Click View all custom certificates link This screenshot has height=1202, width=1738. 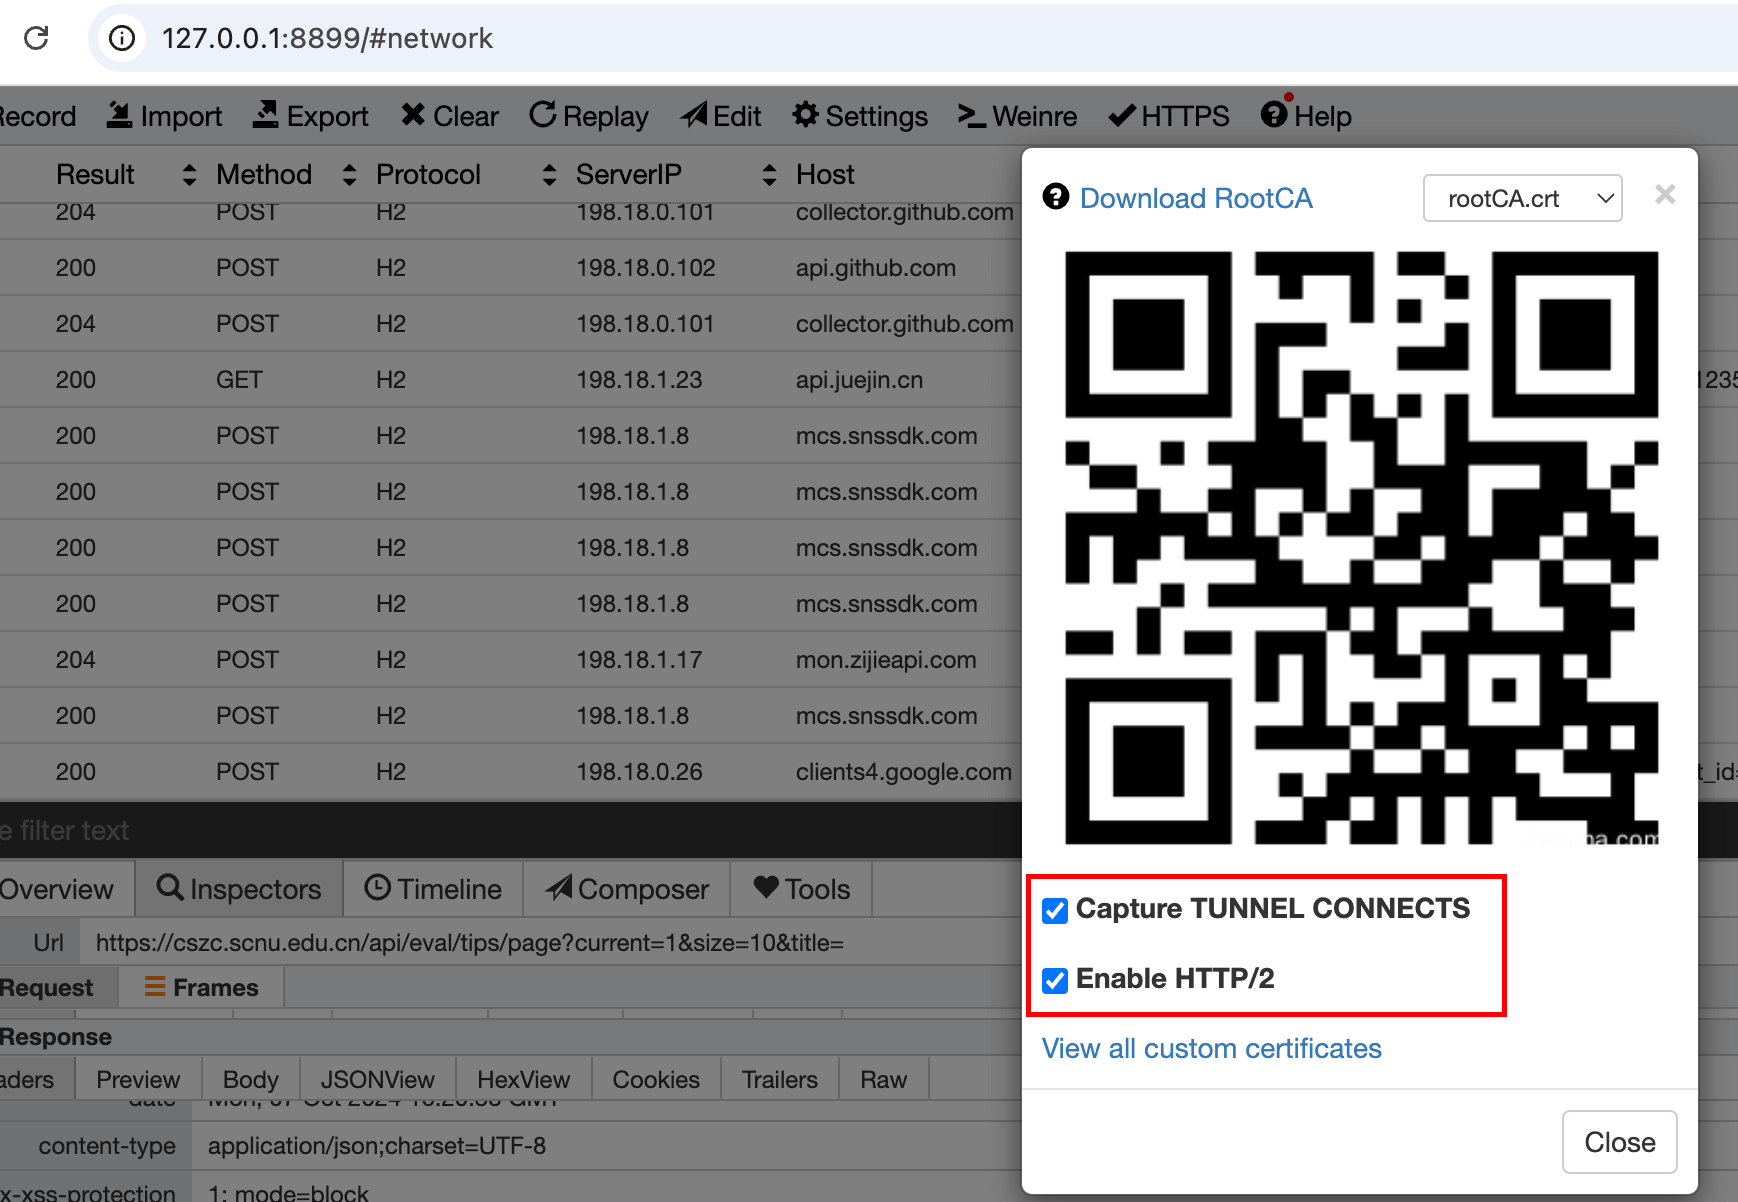click(x=1212, y=1048)
